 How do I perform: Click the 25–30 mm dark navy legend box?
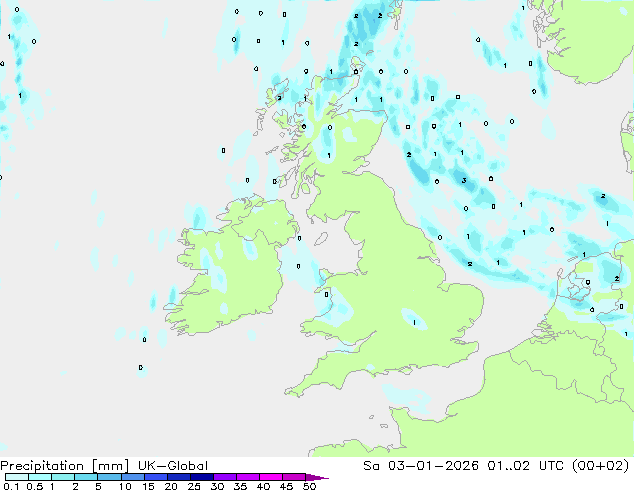[x=202, y=477]
